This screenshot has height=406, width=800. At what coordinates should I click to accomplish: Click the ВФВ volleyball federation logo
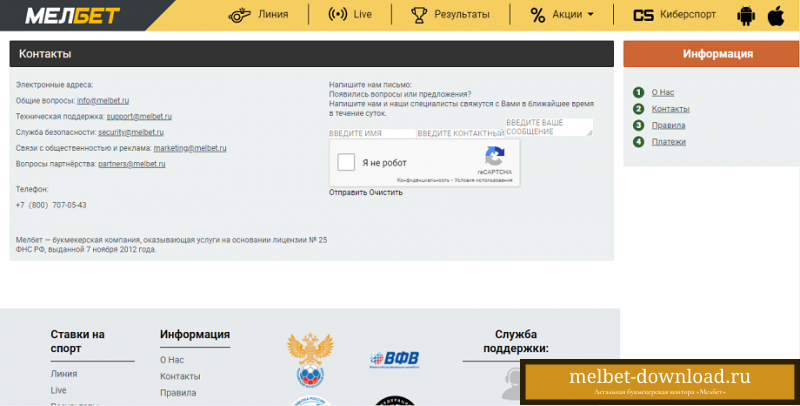[394, 360]
